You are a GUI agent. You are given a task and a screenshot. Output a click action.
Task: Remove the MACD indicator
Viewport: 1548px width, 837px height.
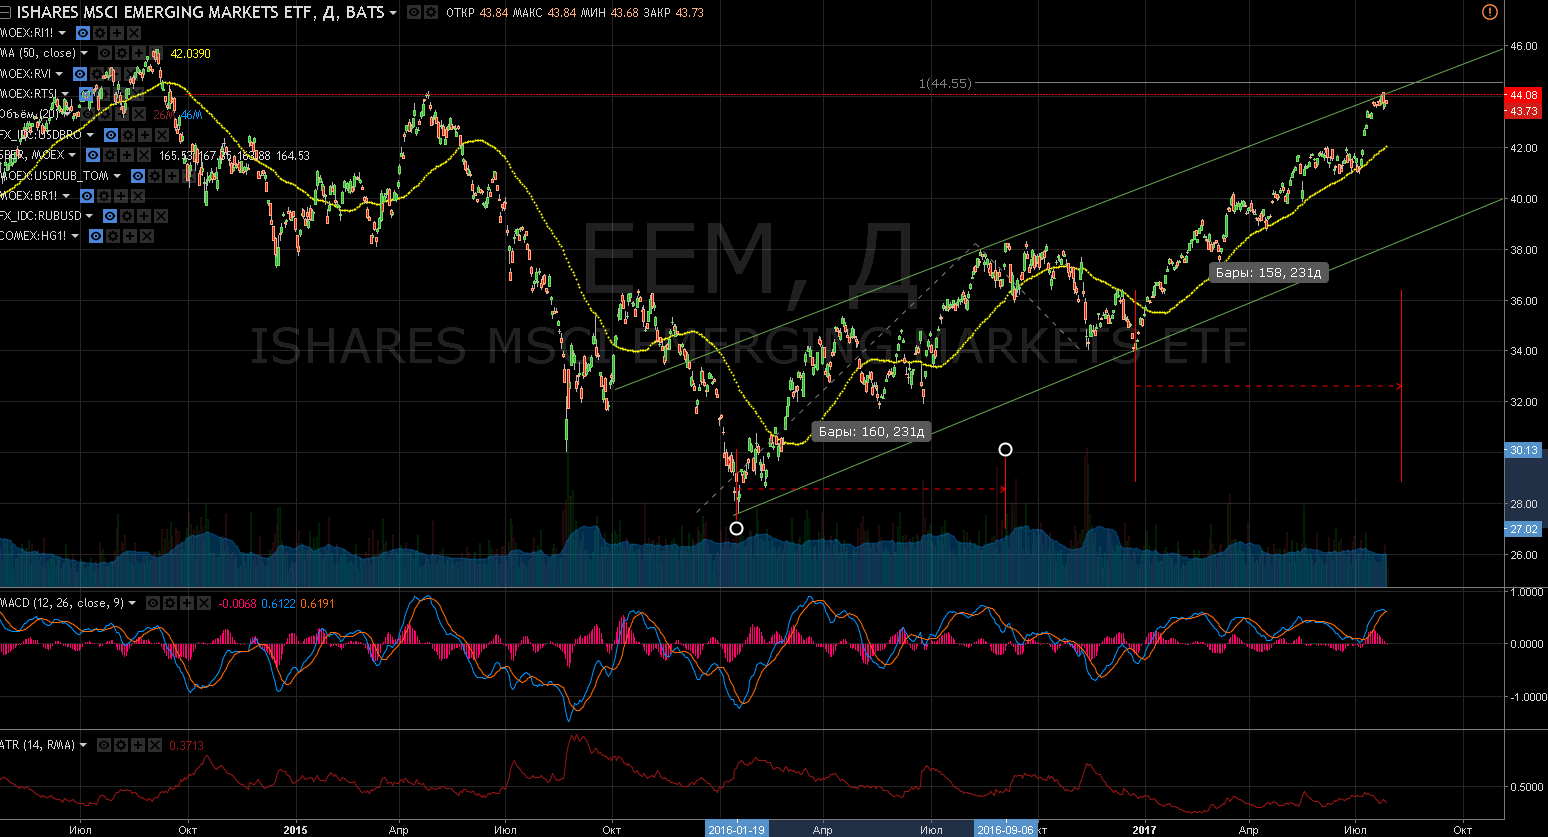(204, 603)
